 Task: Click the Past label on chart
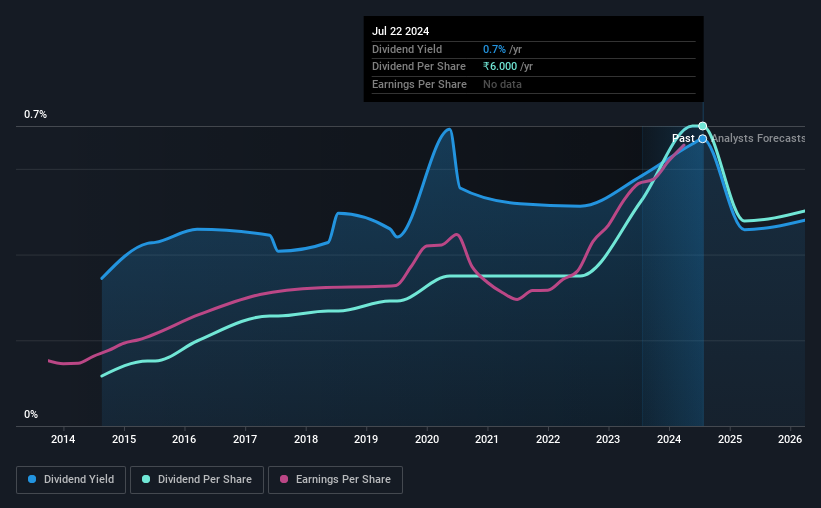click(x=683, y=138)
